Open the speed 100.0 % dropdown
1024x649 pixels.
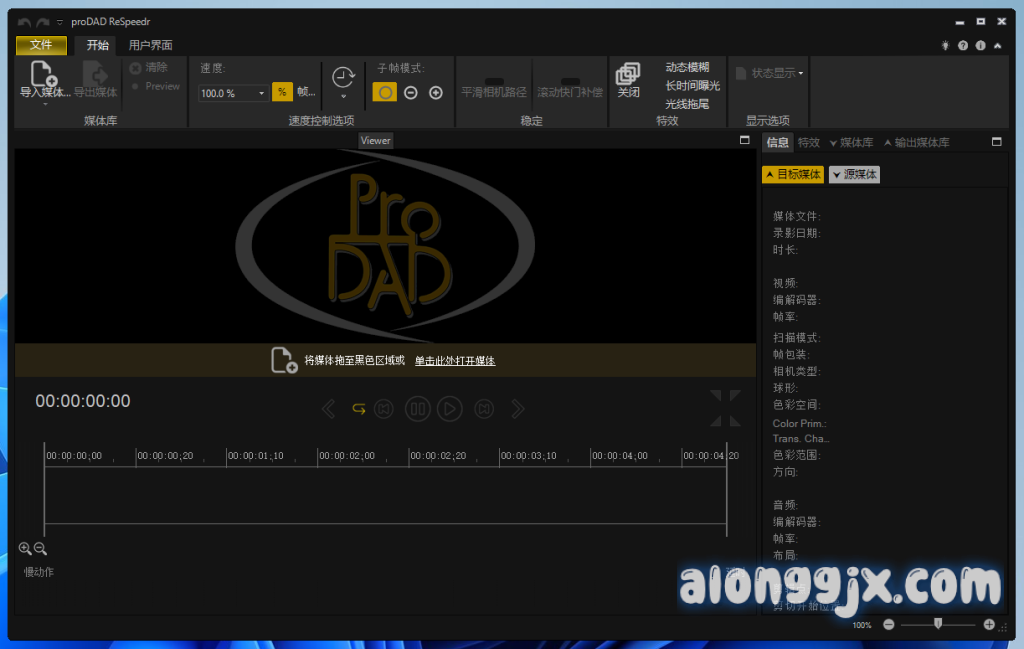(x=262, y=93)
